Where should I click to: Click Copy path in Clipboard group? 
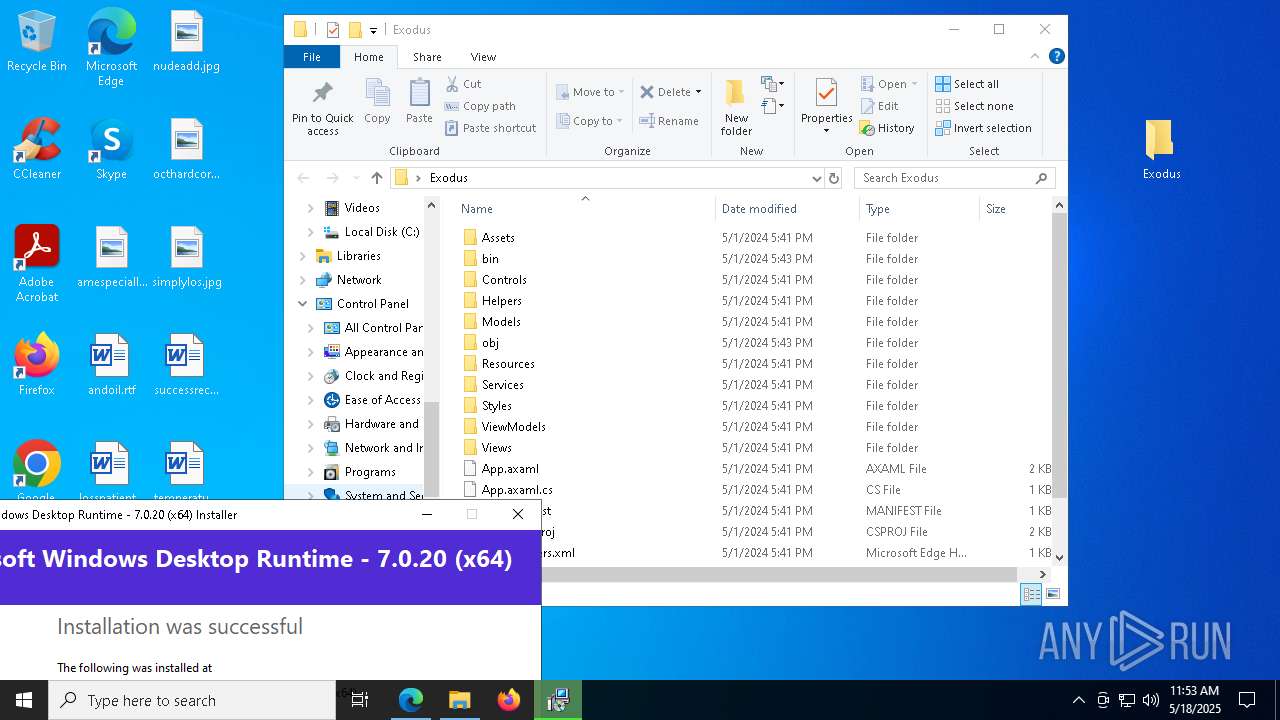point(480,106)
